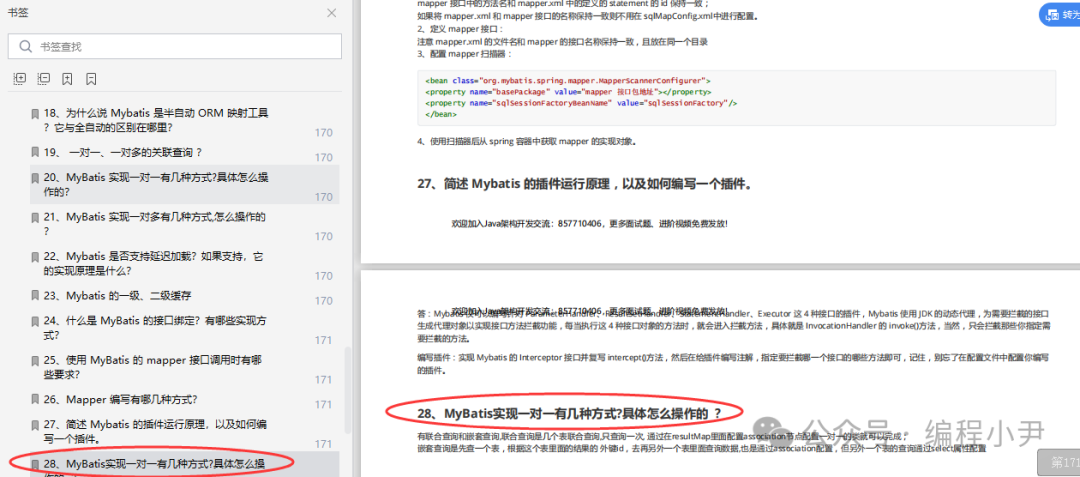This screenshot has height=477, width=1080.
Task: Click the 书签查找 bookmark search field
Action: coord(175,46)
